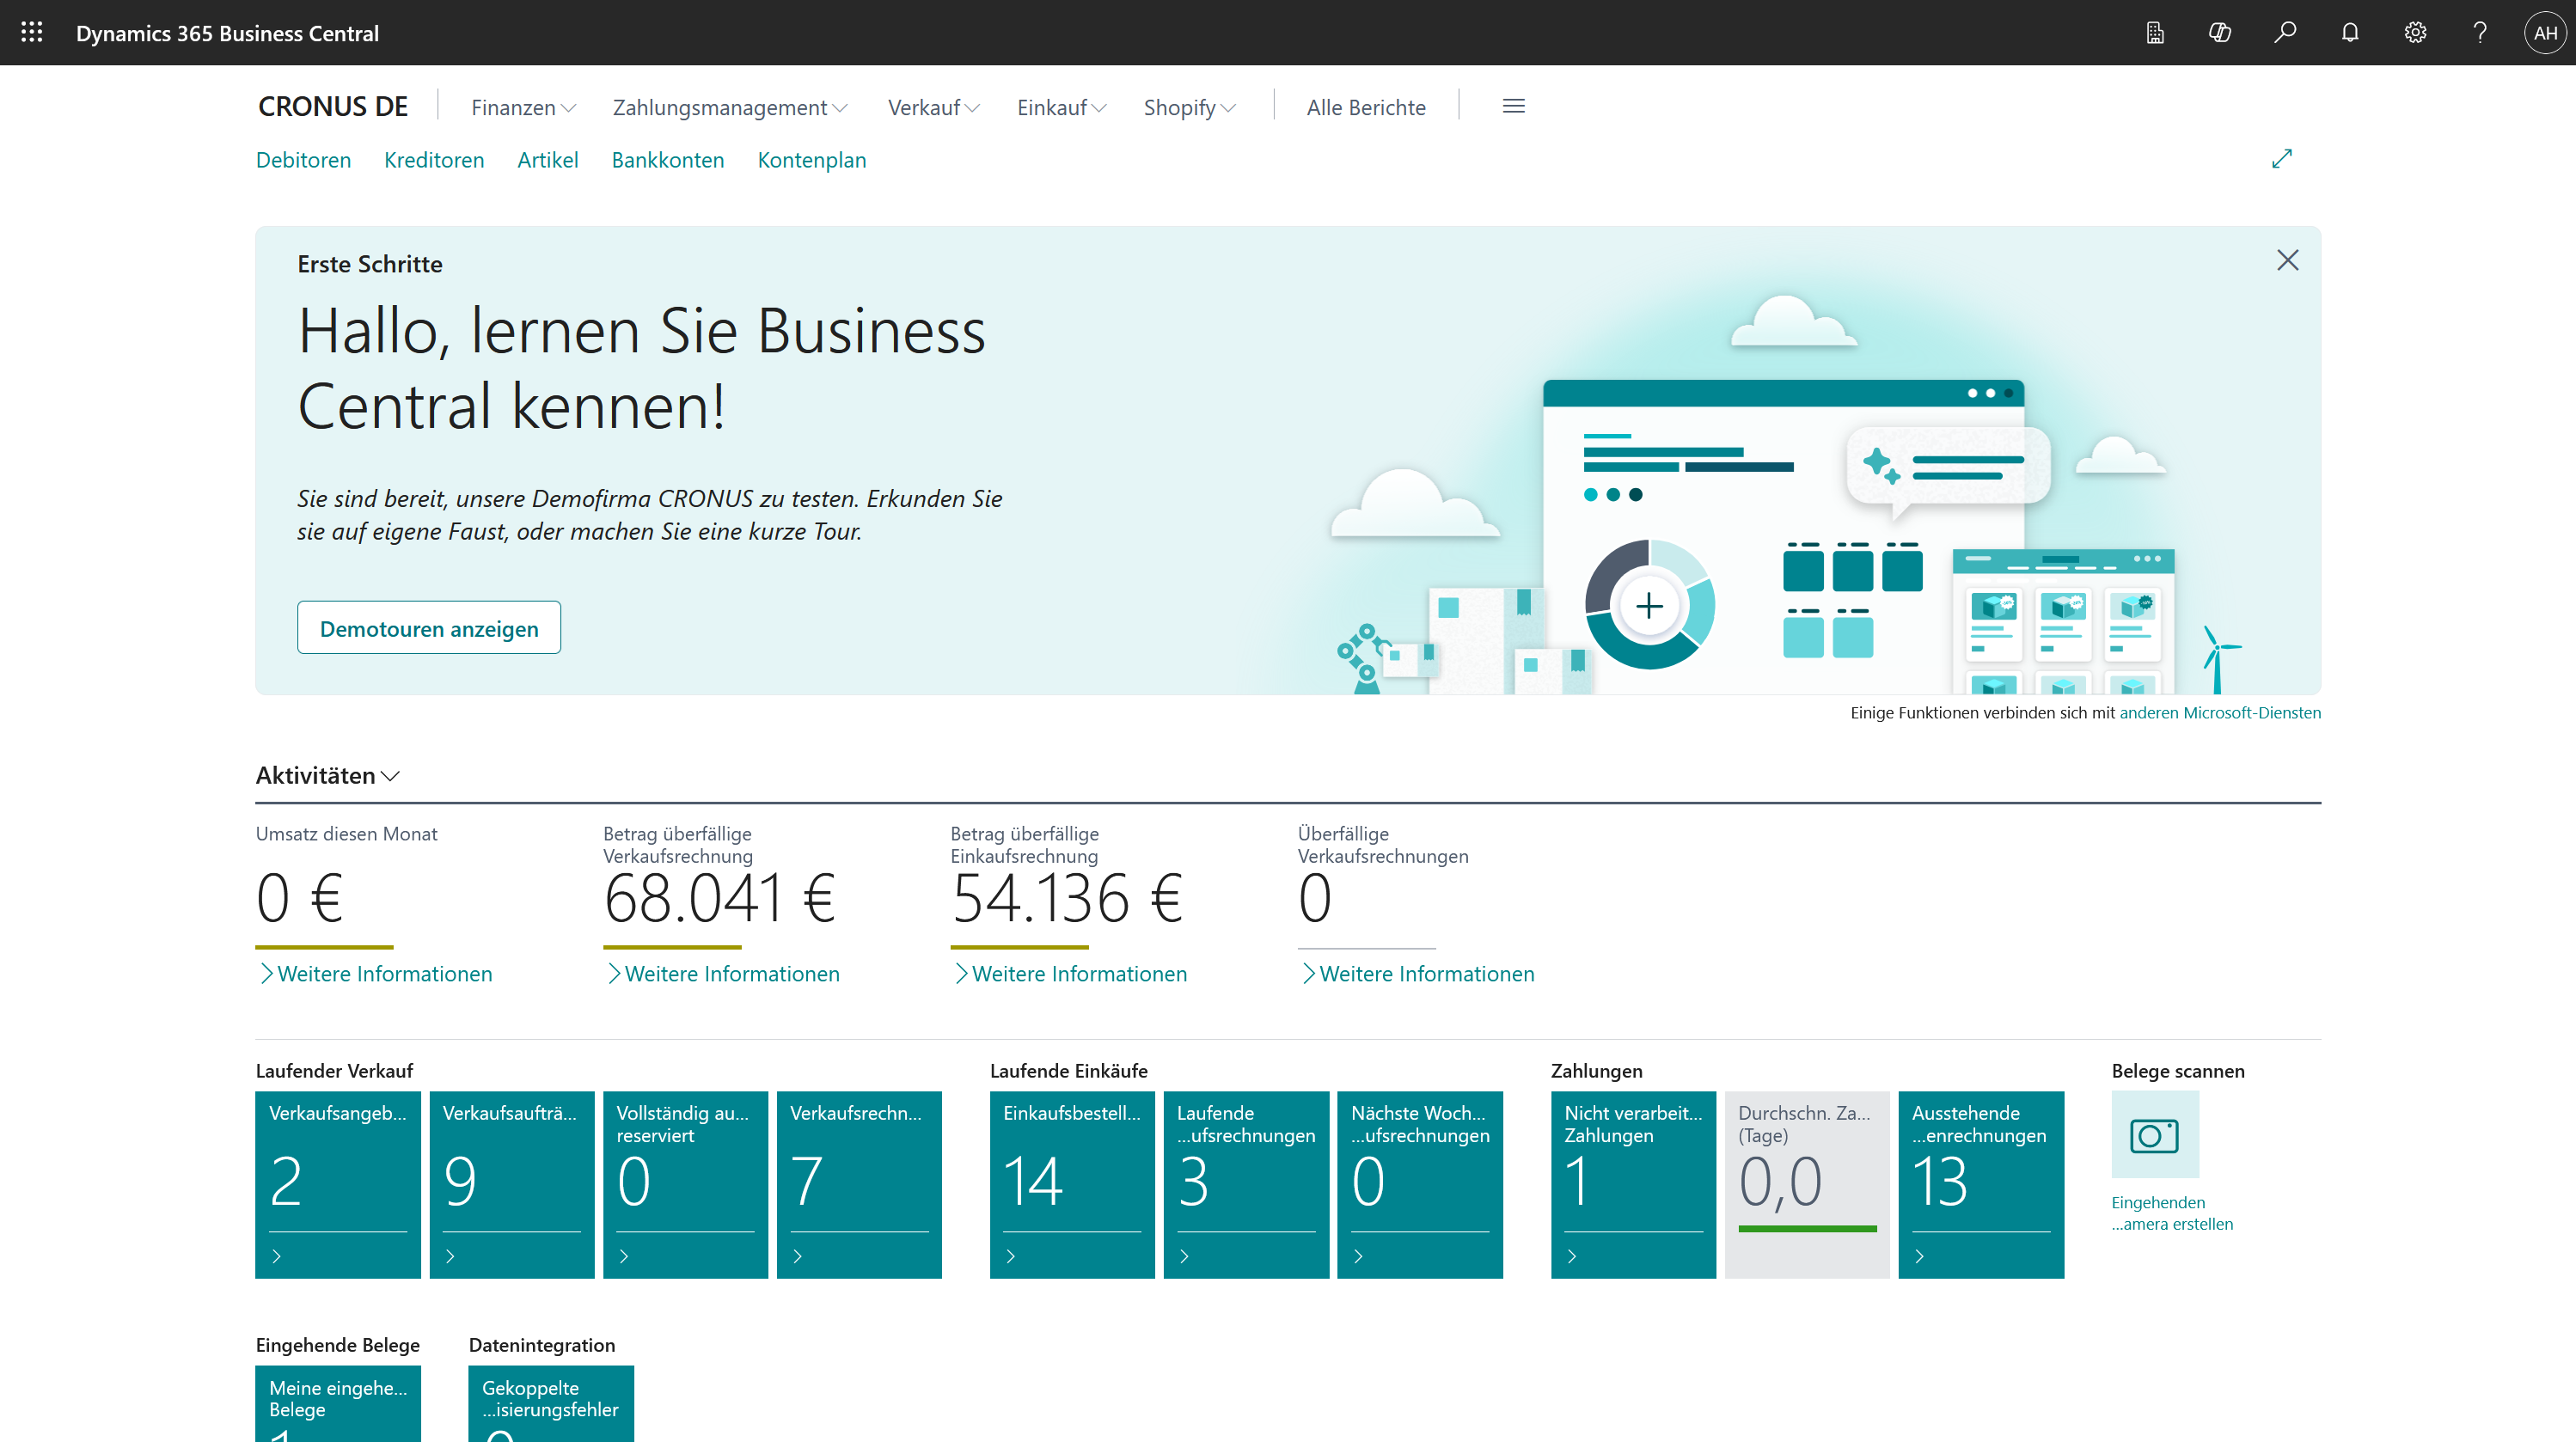The height and width of the screenshot is (1442, 2576).
Task: Open the Durchschn. Za... (Tage) tile
Action: [1807, 1184]
